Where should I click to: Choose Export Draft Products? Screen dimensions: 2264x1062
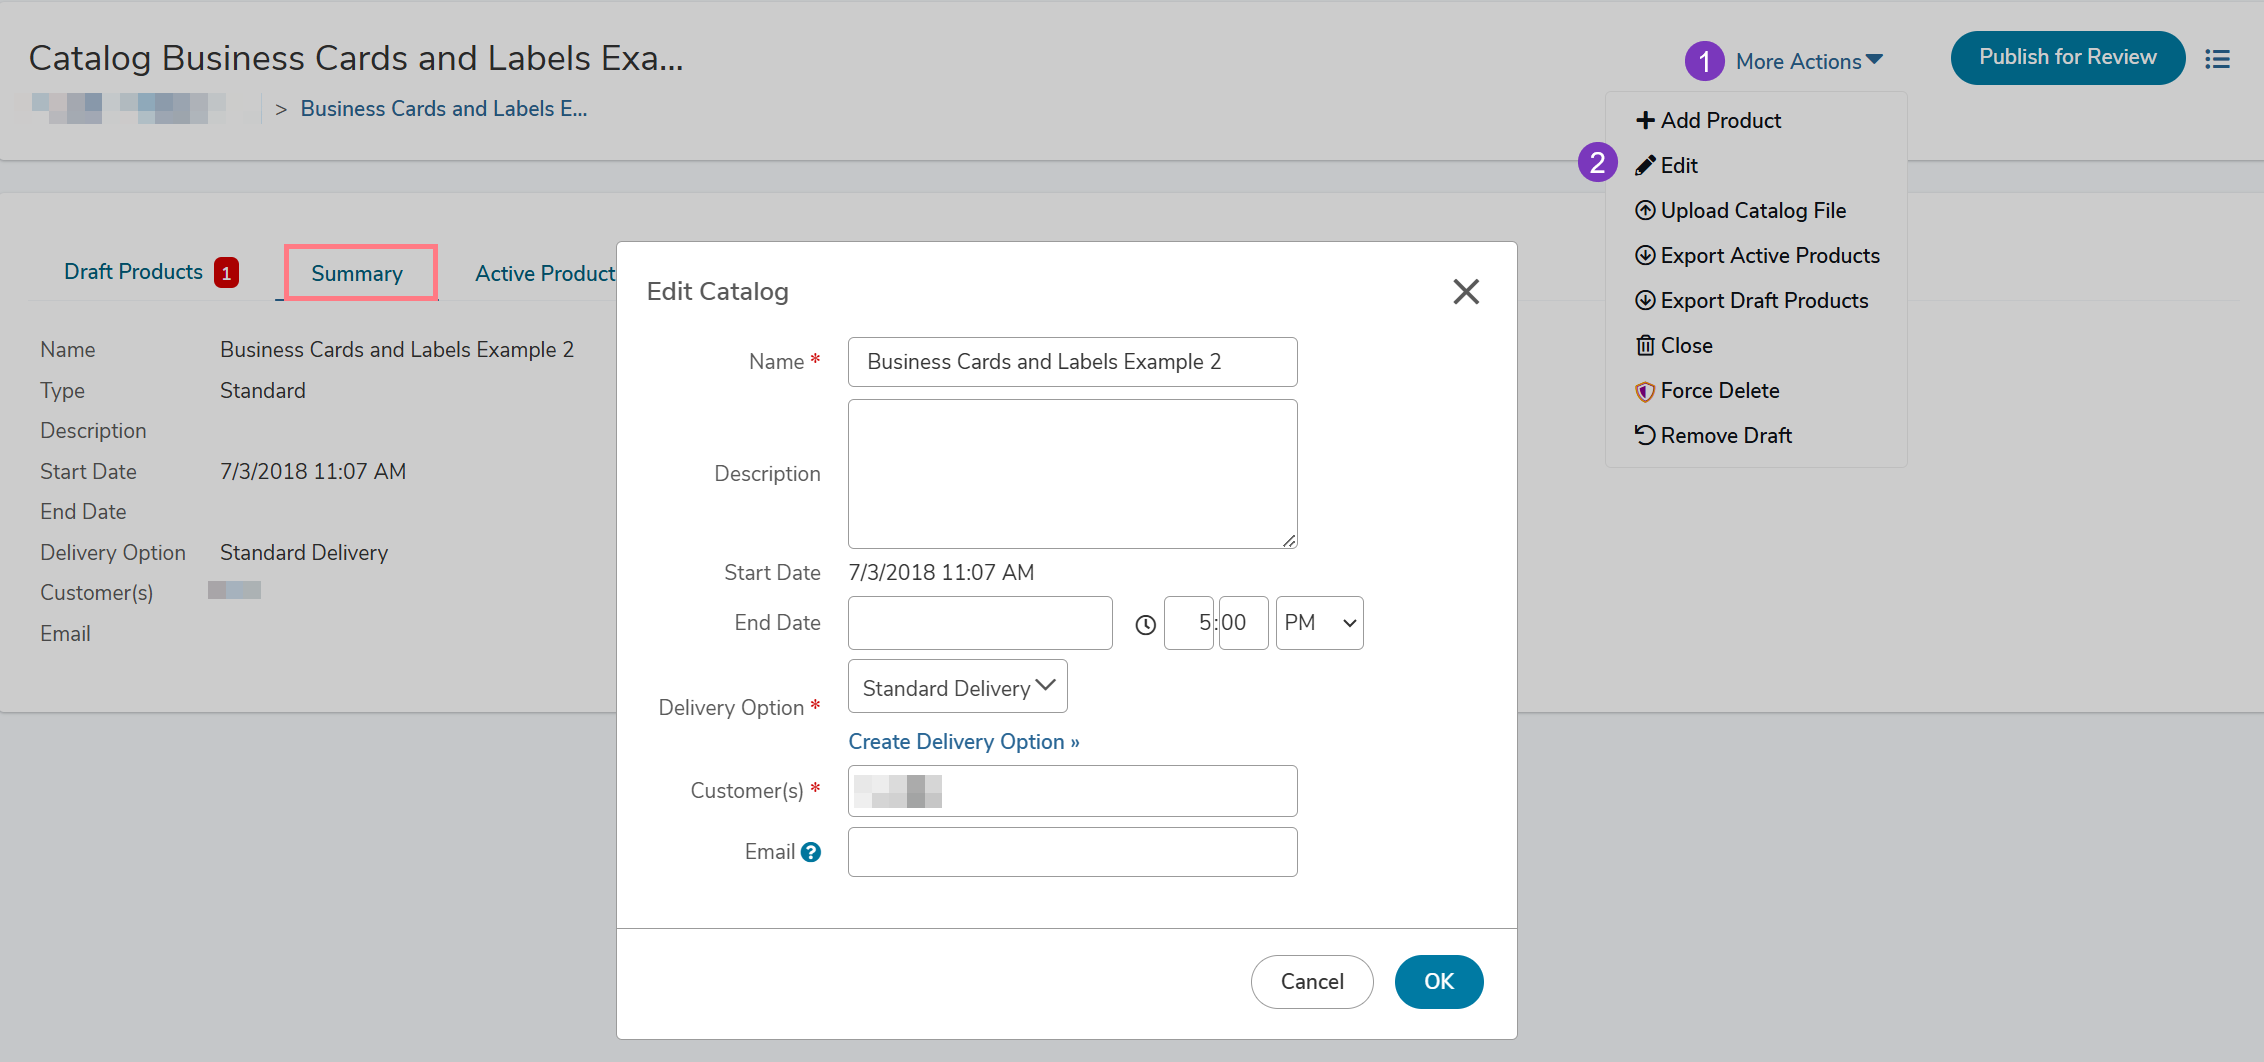(1763, 301)
